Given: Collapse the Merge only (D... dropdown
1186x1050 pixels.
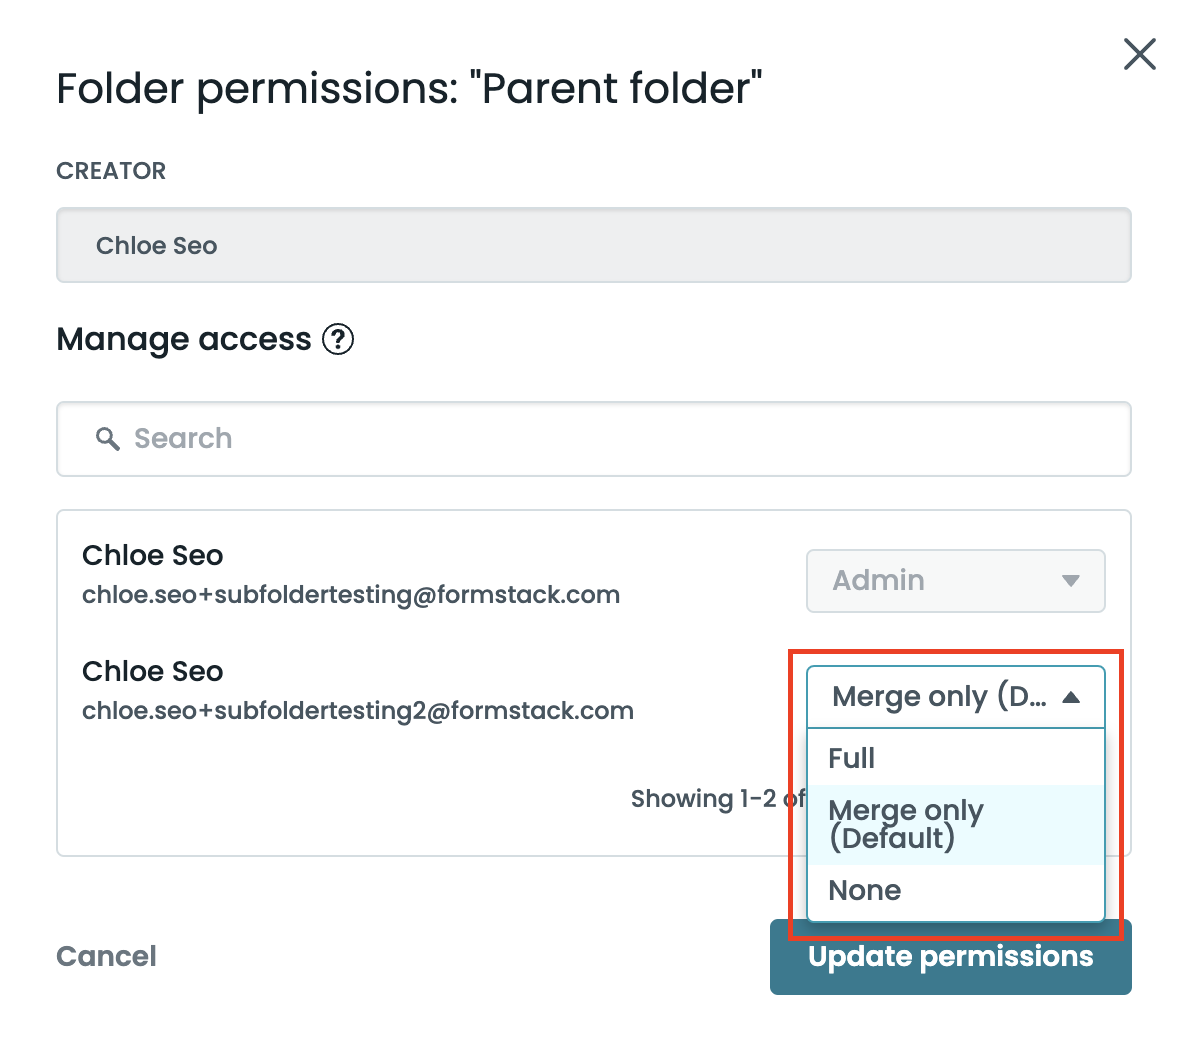Looking at the screenshot, I should click(x=938, y=697).
